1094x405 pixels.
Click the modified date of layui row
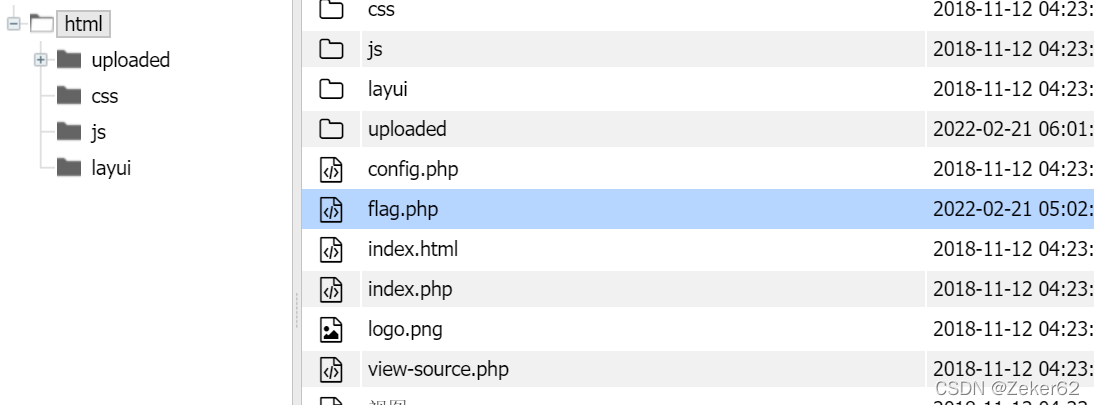tap(1013, 89)
